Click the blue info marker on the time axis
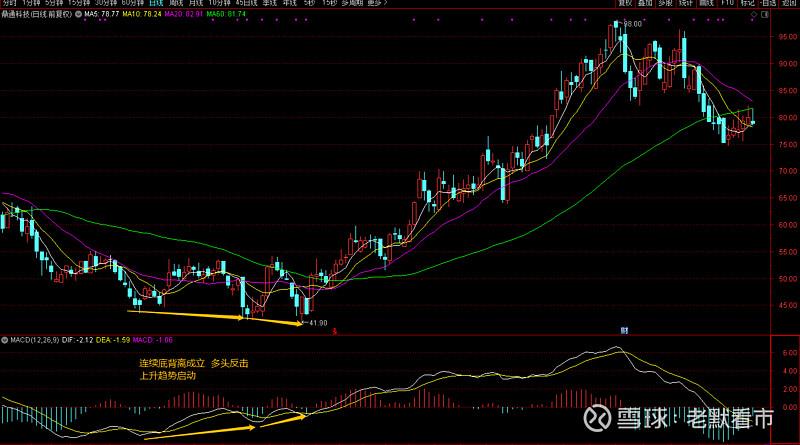The height and width of the screenshot is (445, 800). click(623, 328)
